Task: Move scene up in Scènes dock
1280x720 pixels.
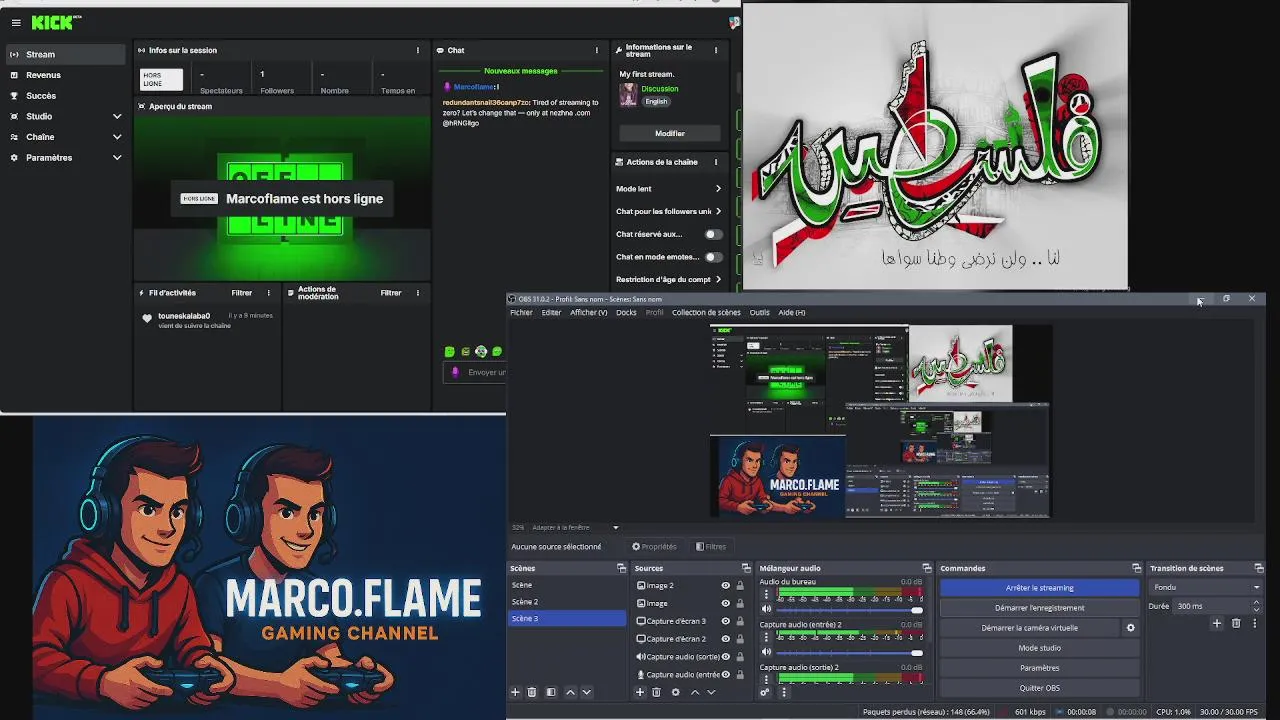Action: (x=571, y=692)
